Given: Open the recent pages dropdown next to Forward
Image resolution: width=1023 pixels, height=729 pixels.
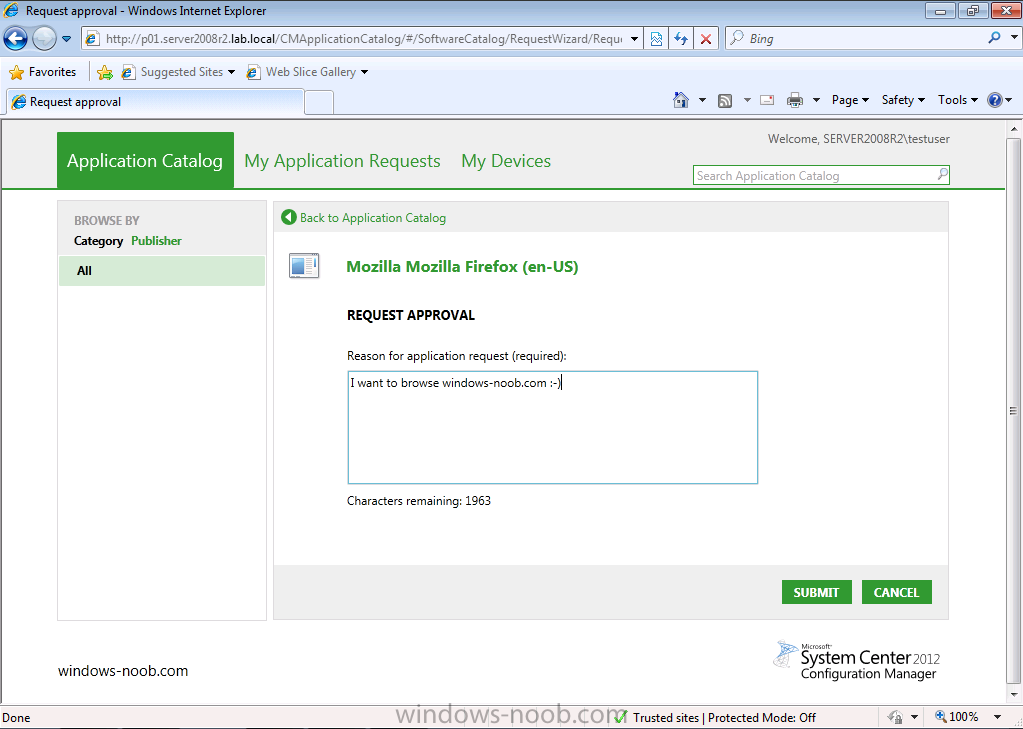Looking at the screenshot, I should pos(67,39).
